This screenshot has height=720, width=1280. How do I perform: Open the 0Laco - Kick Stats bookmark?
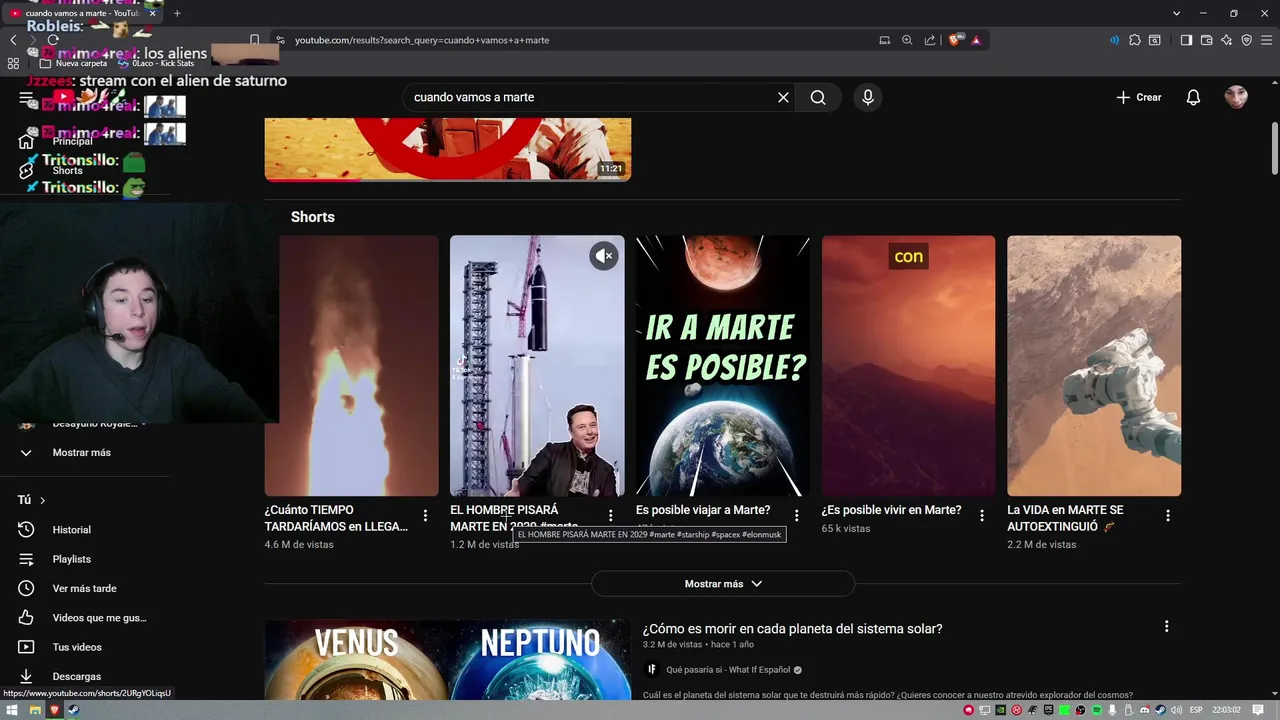[x=155, y=63]
